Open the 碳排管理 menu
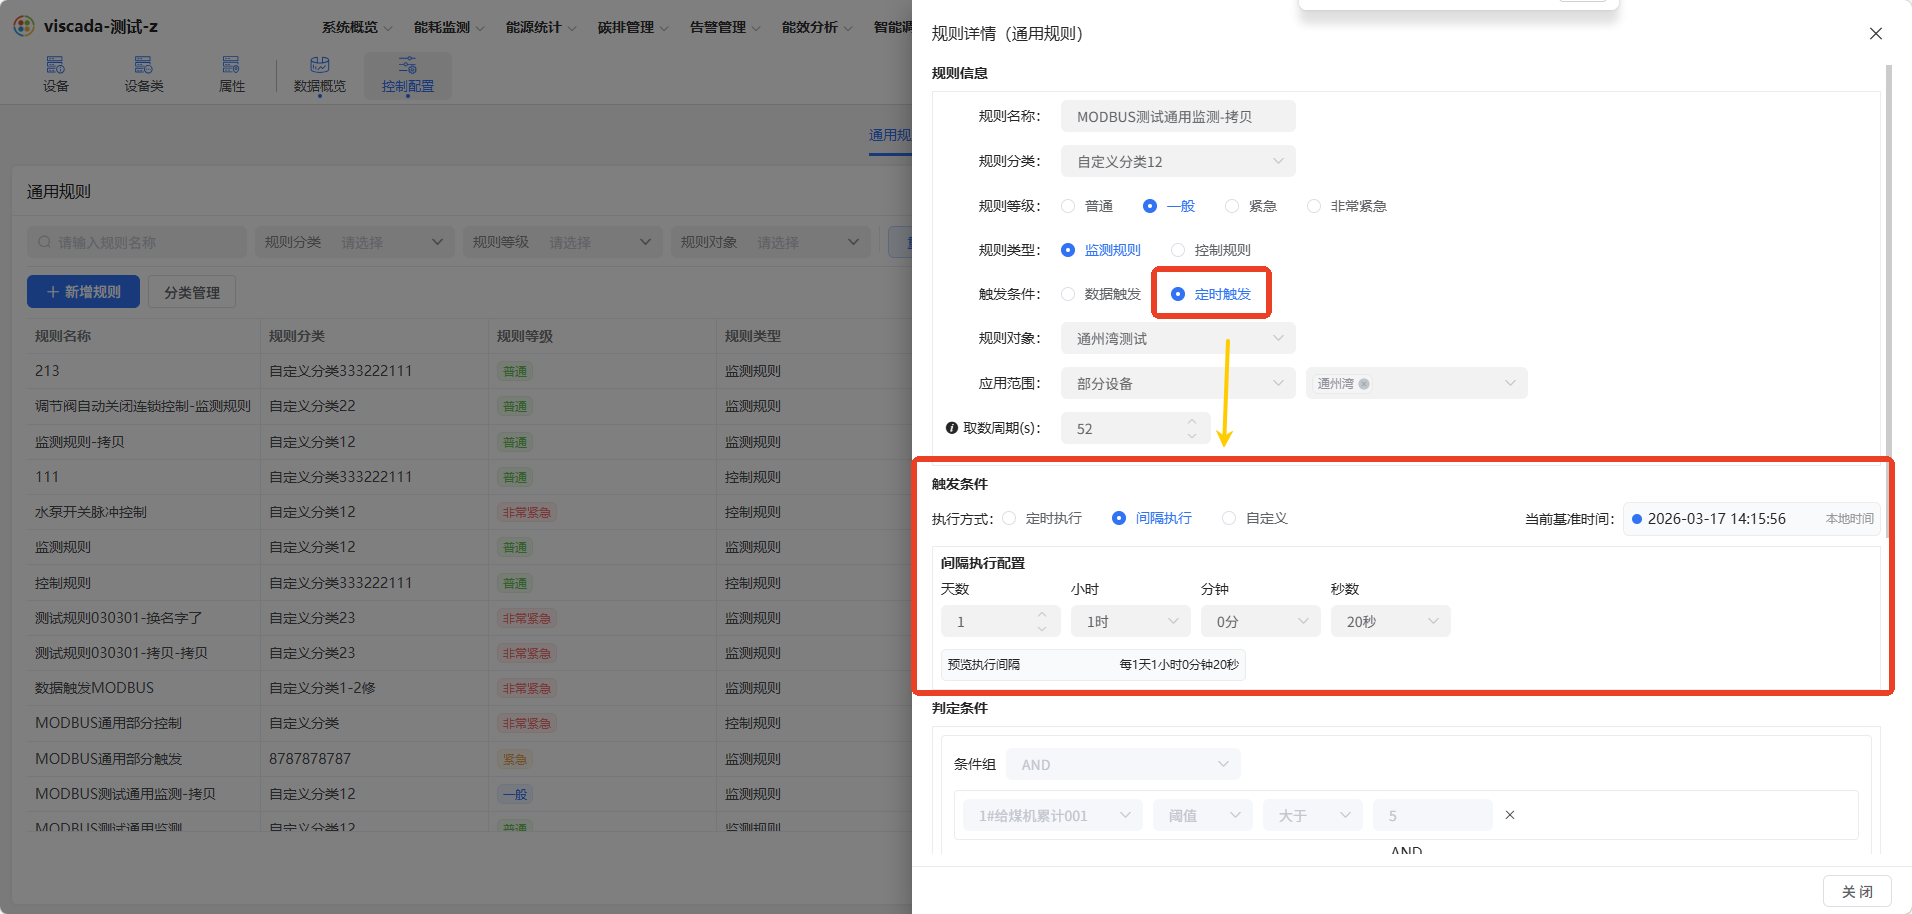 [633, 27]
